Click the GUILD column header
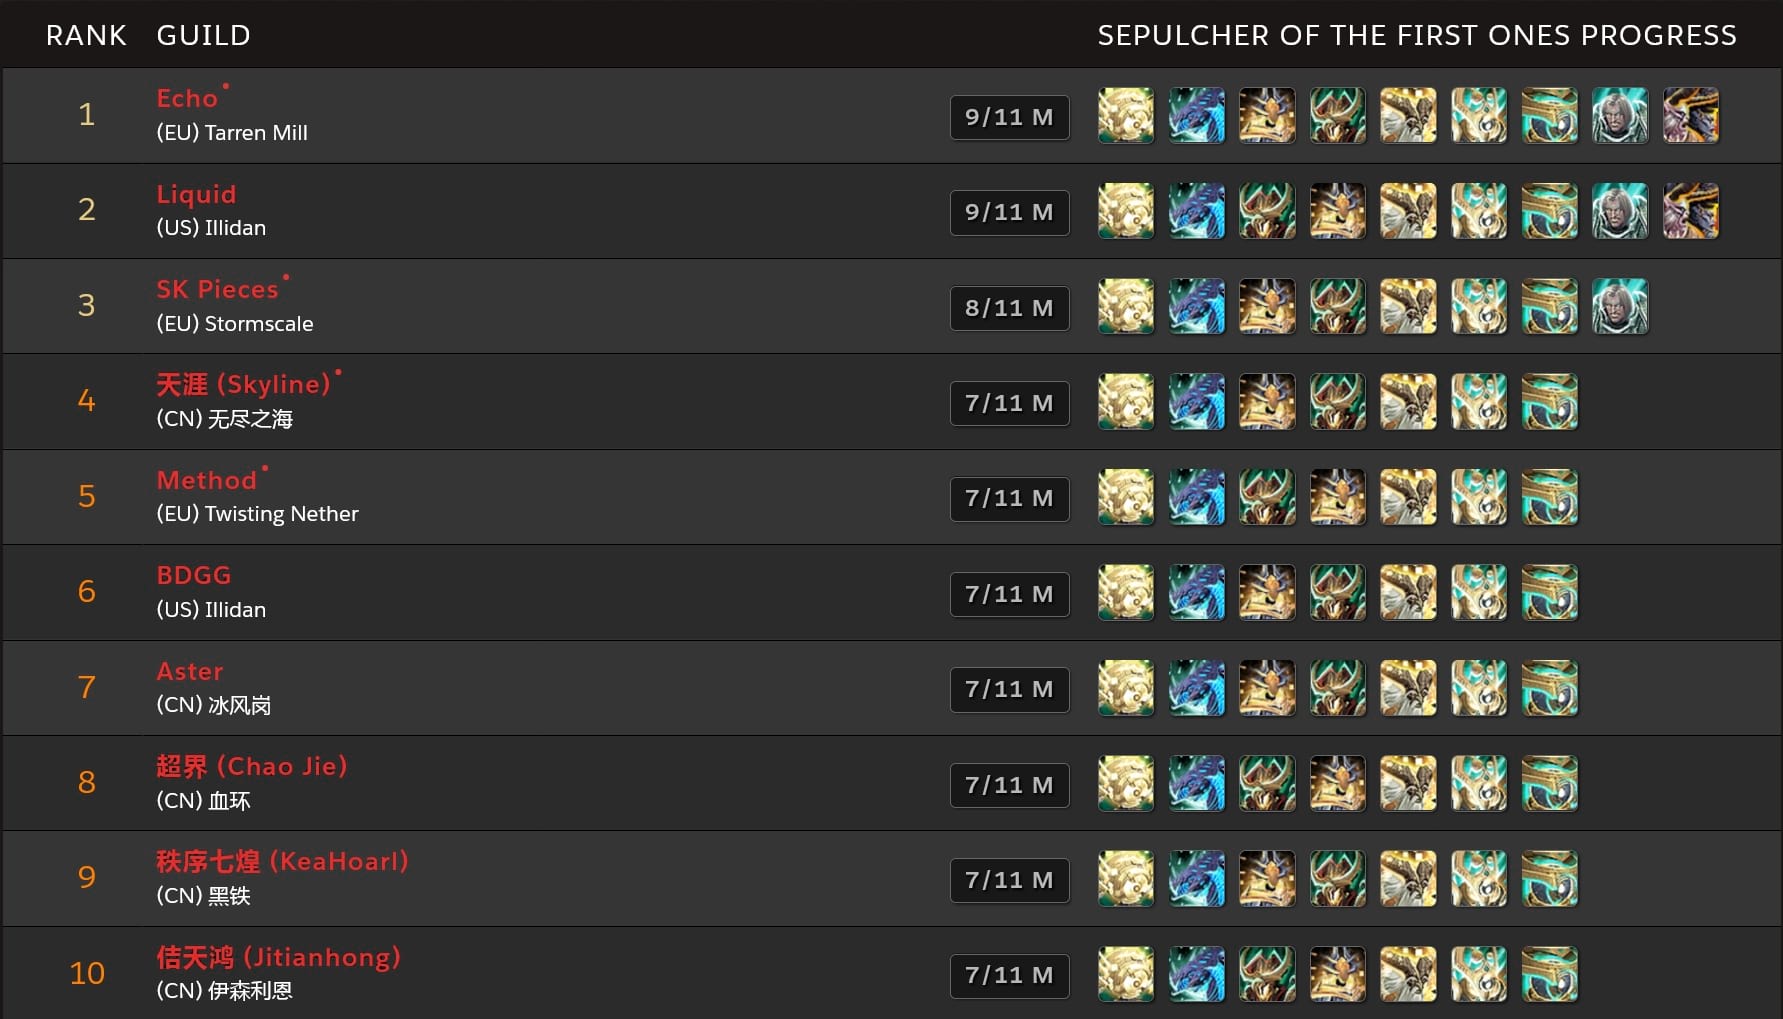 point(203,35)
